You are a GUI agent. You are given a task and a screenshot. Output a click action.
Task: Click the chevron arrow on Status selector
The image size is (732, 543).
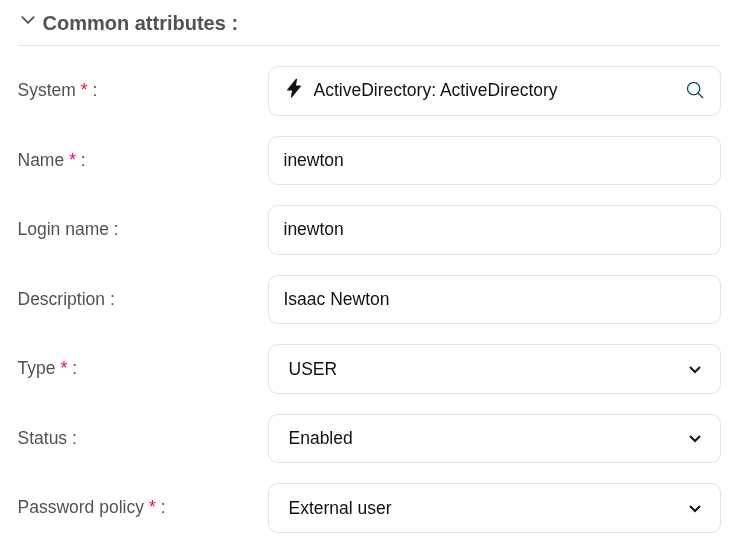[x=695, y=439]
